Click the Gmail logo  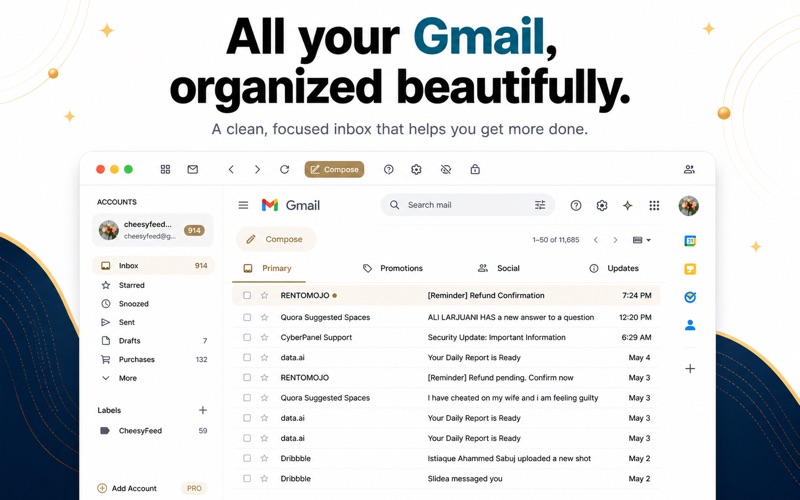[x=291, y=205]
